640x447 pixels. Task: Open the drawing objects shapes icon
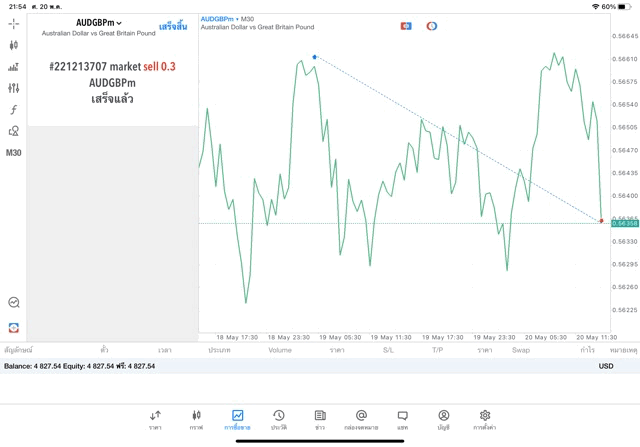point(13,131)
